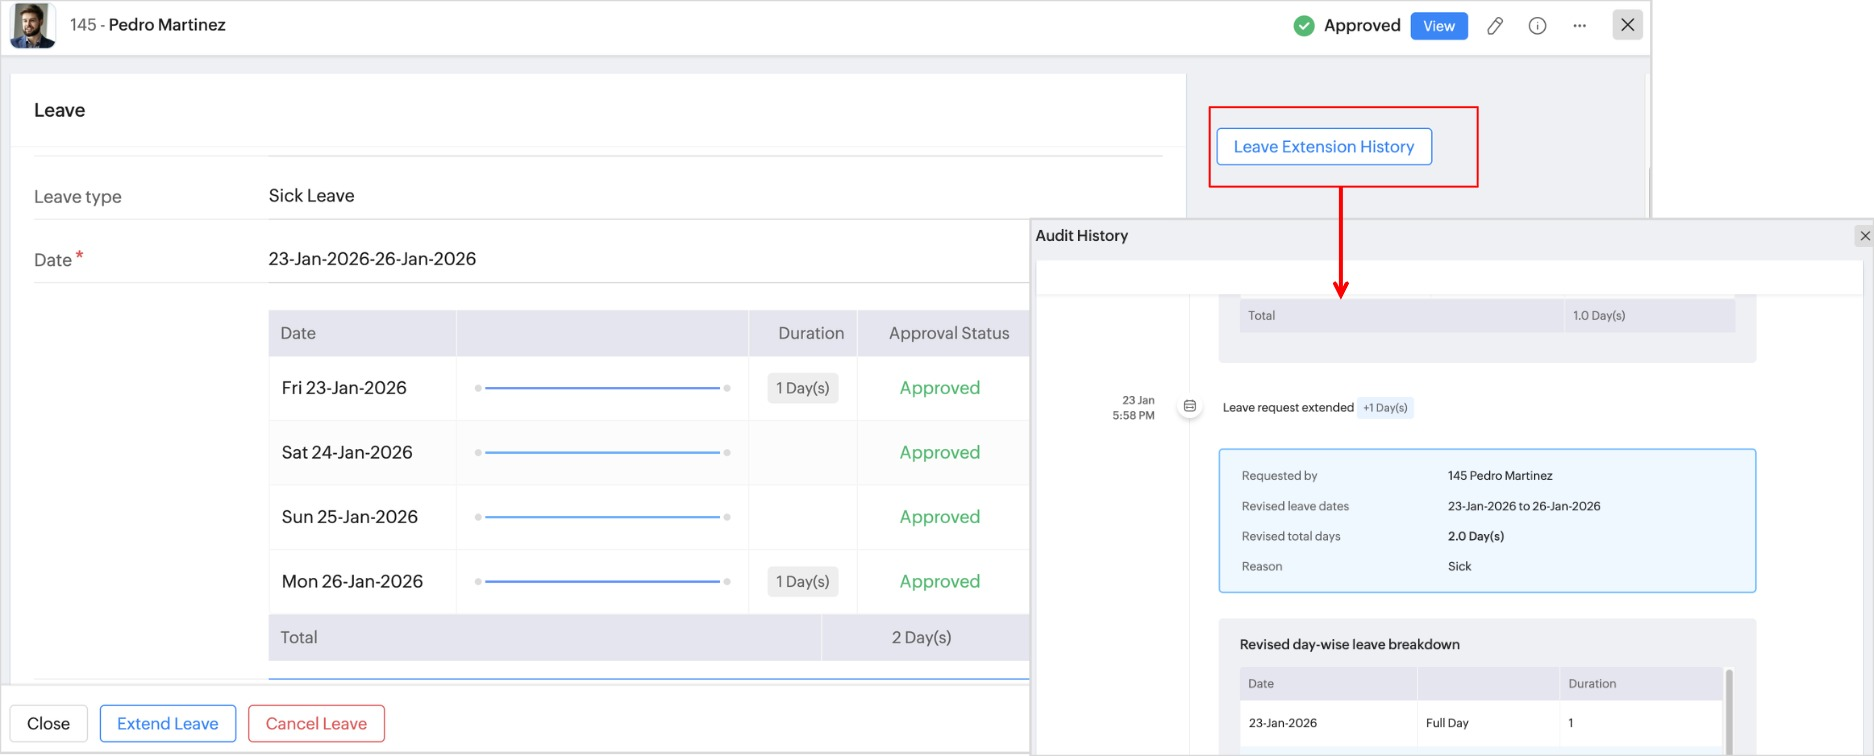
Task: Click the date range field 23-Jan-2026-26-Jan-2026
Action: point(372,259)
